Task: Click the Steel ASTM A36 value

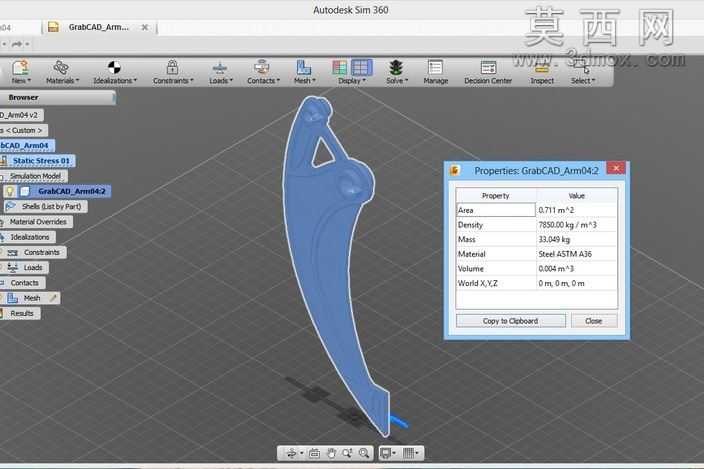Action: (x=565, y=254)
